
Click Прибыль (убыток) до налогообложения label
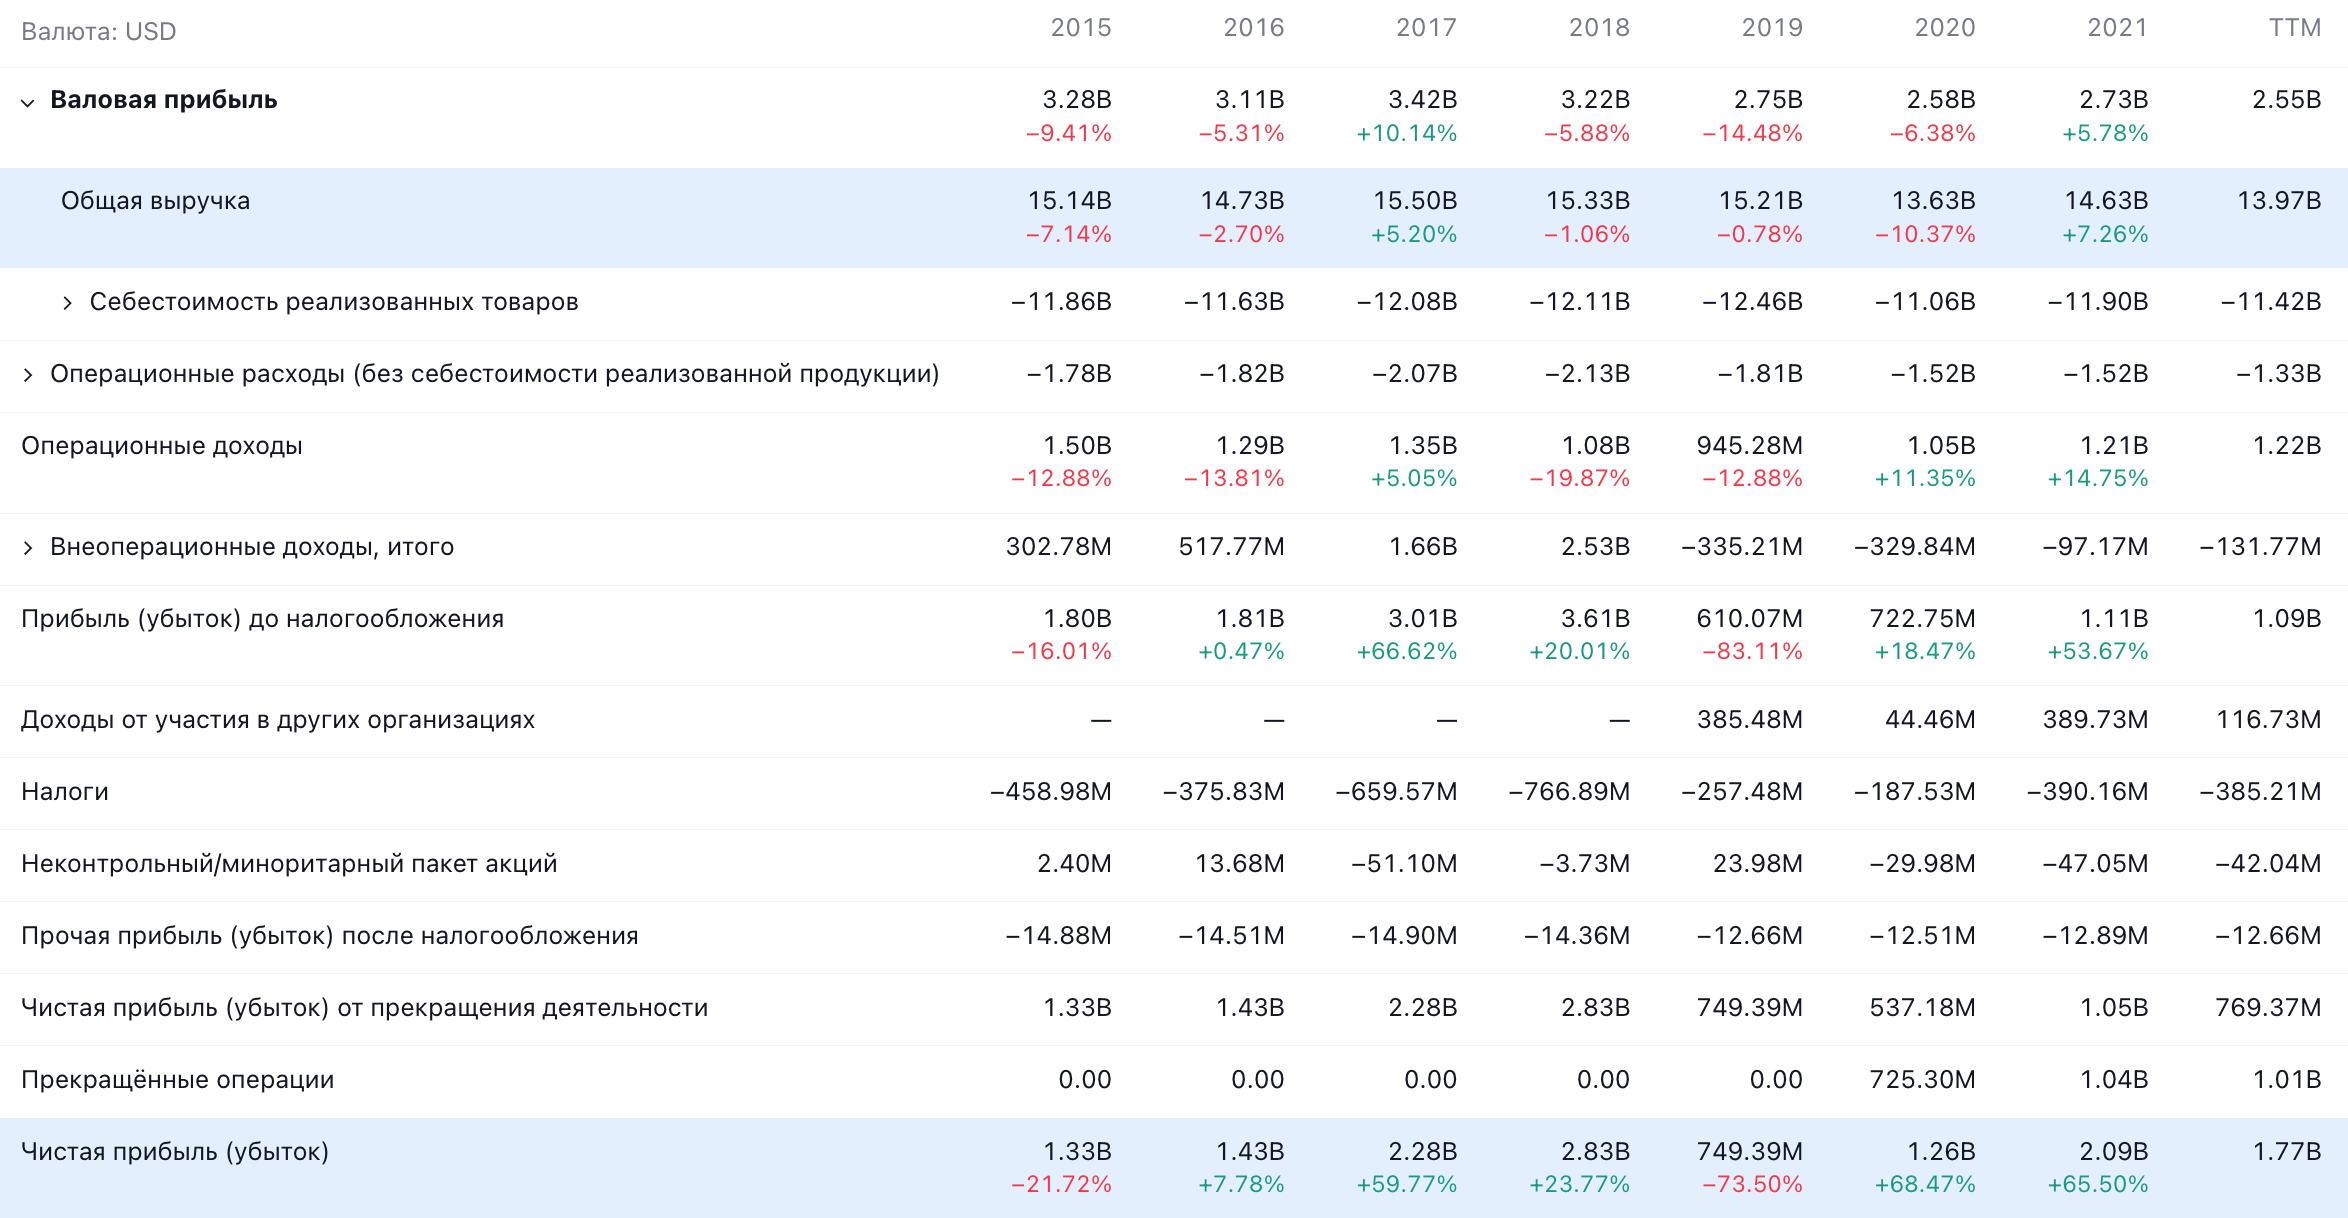point(262,619)
